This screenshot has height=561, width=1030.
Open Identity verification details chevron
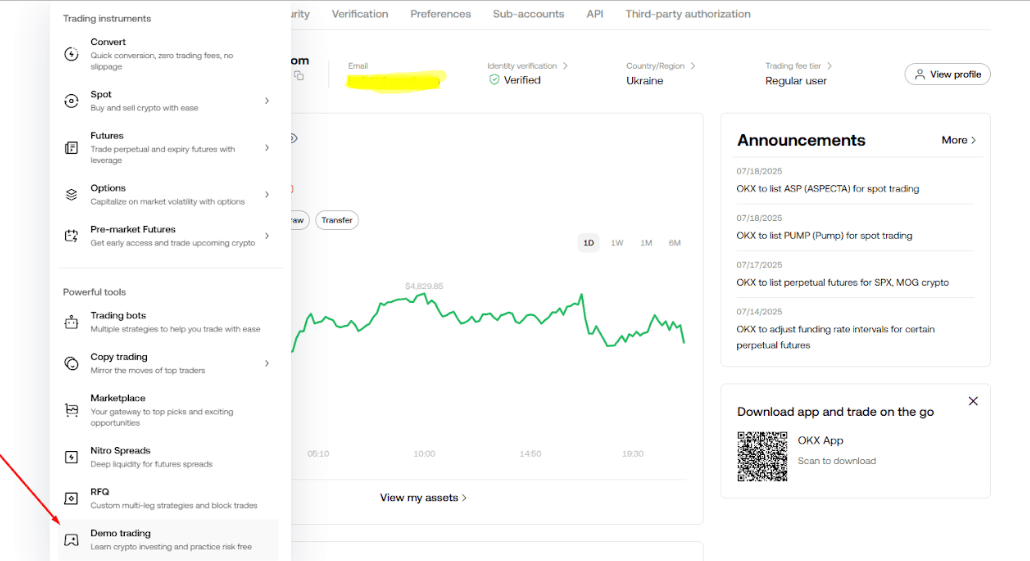click(565, 66)
